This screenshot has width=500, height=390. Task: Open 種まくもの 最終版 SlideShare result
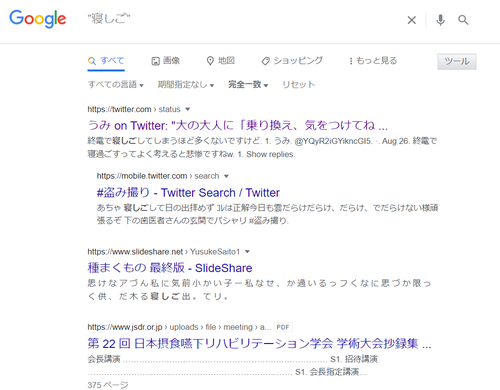[170, 268]
